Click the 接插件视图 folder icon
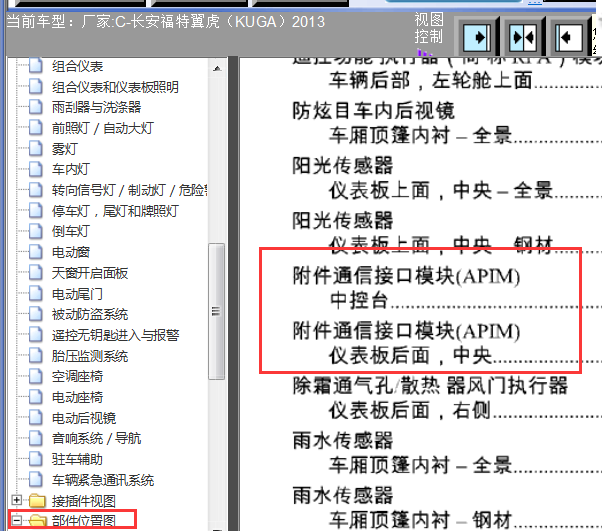Screen dimensions: 602x531 click(x=37, y=501)
